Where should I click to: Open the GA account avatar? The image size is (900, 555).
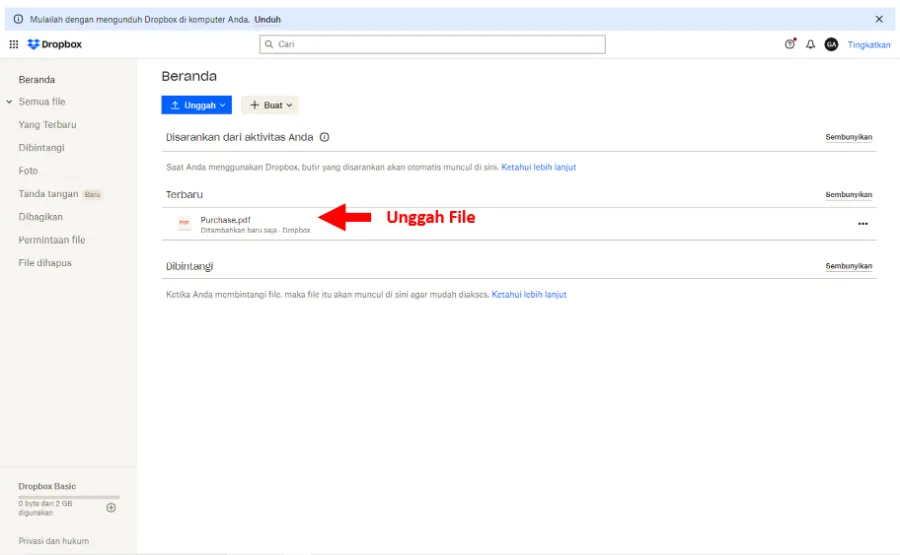point(831,44)
